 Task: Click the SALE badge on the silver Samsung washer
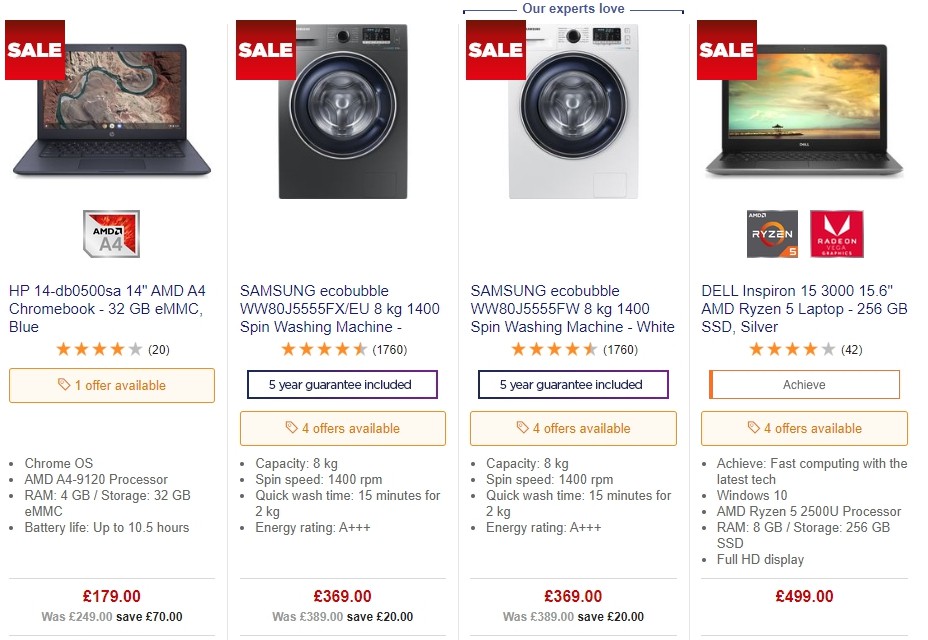[264, 49]
